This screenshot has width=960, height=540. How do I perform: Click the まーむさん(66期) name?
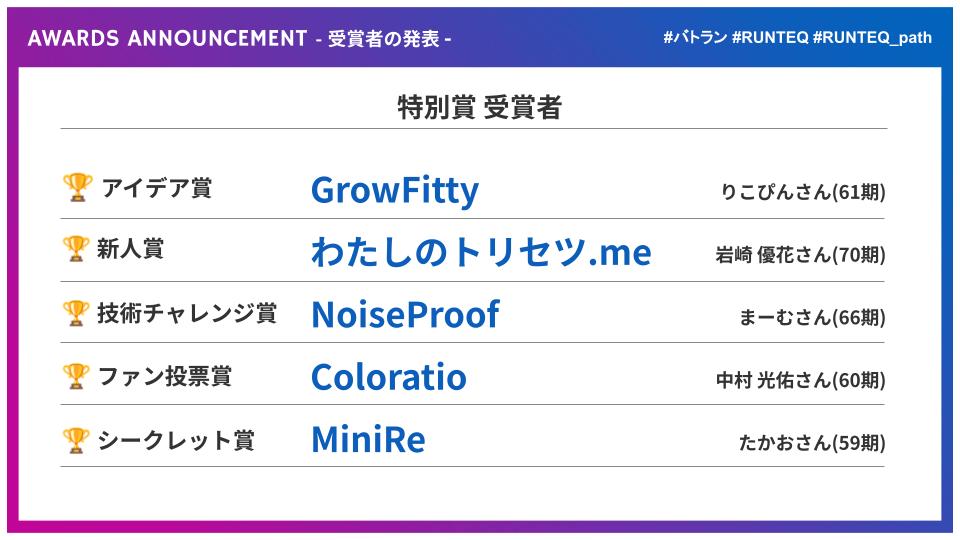(812, 317)
